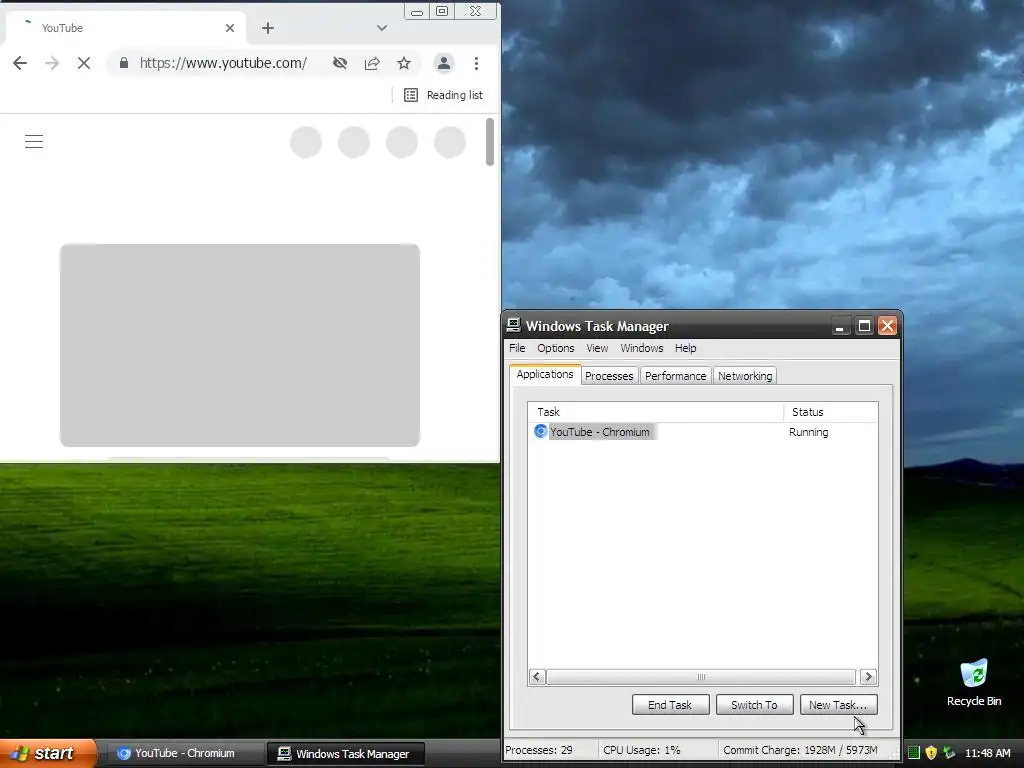Go back in Chromium browser
This screenshot has height=768, width=1024.
coord(20,63)
